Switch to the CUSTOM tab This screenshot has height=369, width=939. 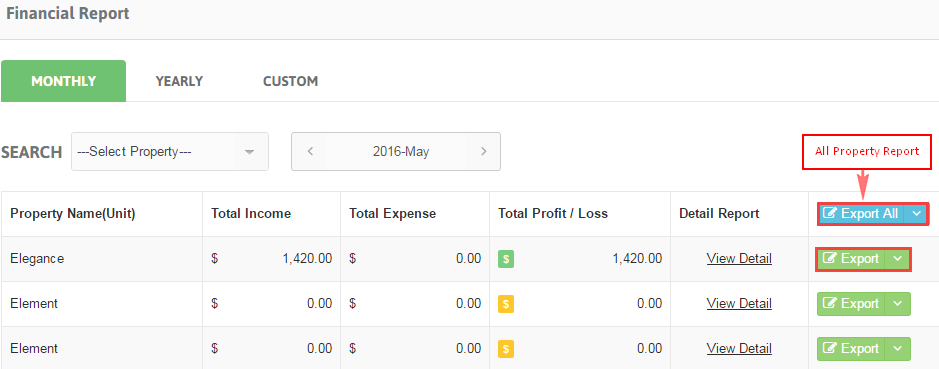tap(290, 81)
